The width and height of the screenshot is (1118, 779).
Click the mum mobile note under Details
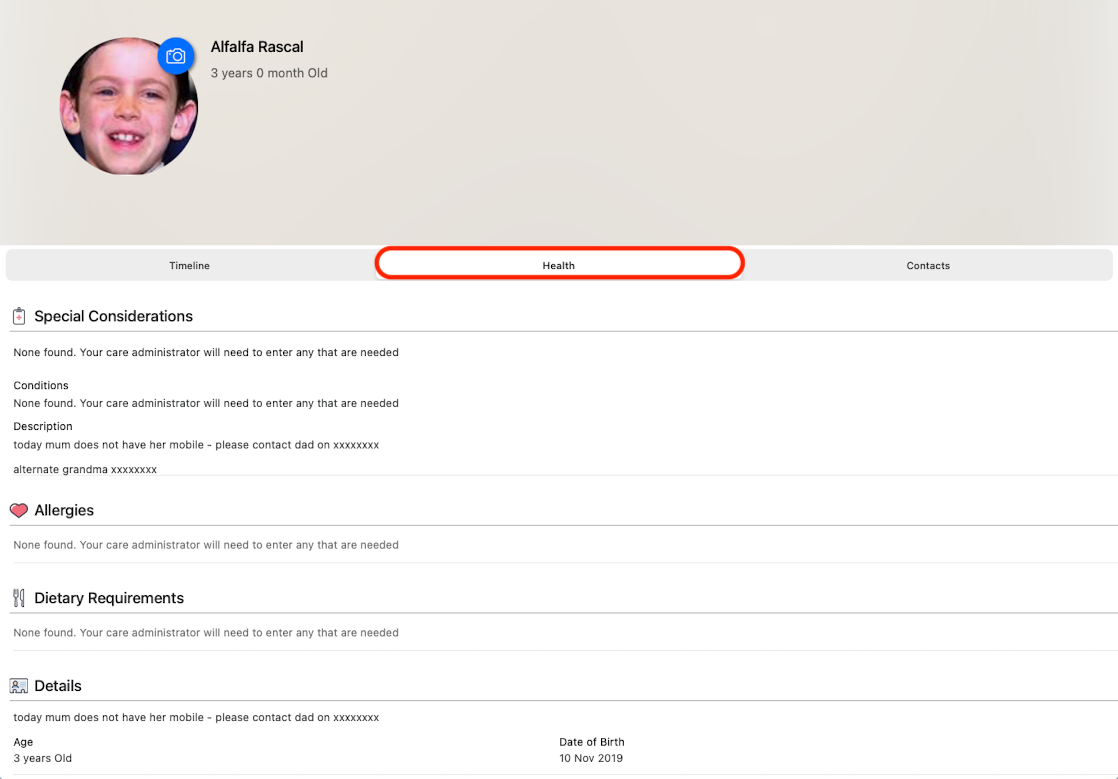pos(196,717)
